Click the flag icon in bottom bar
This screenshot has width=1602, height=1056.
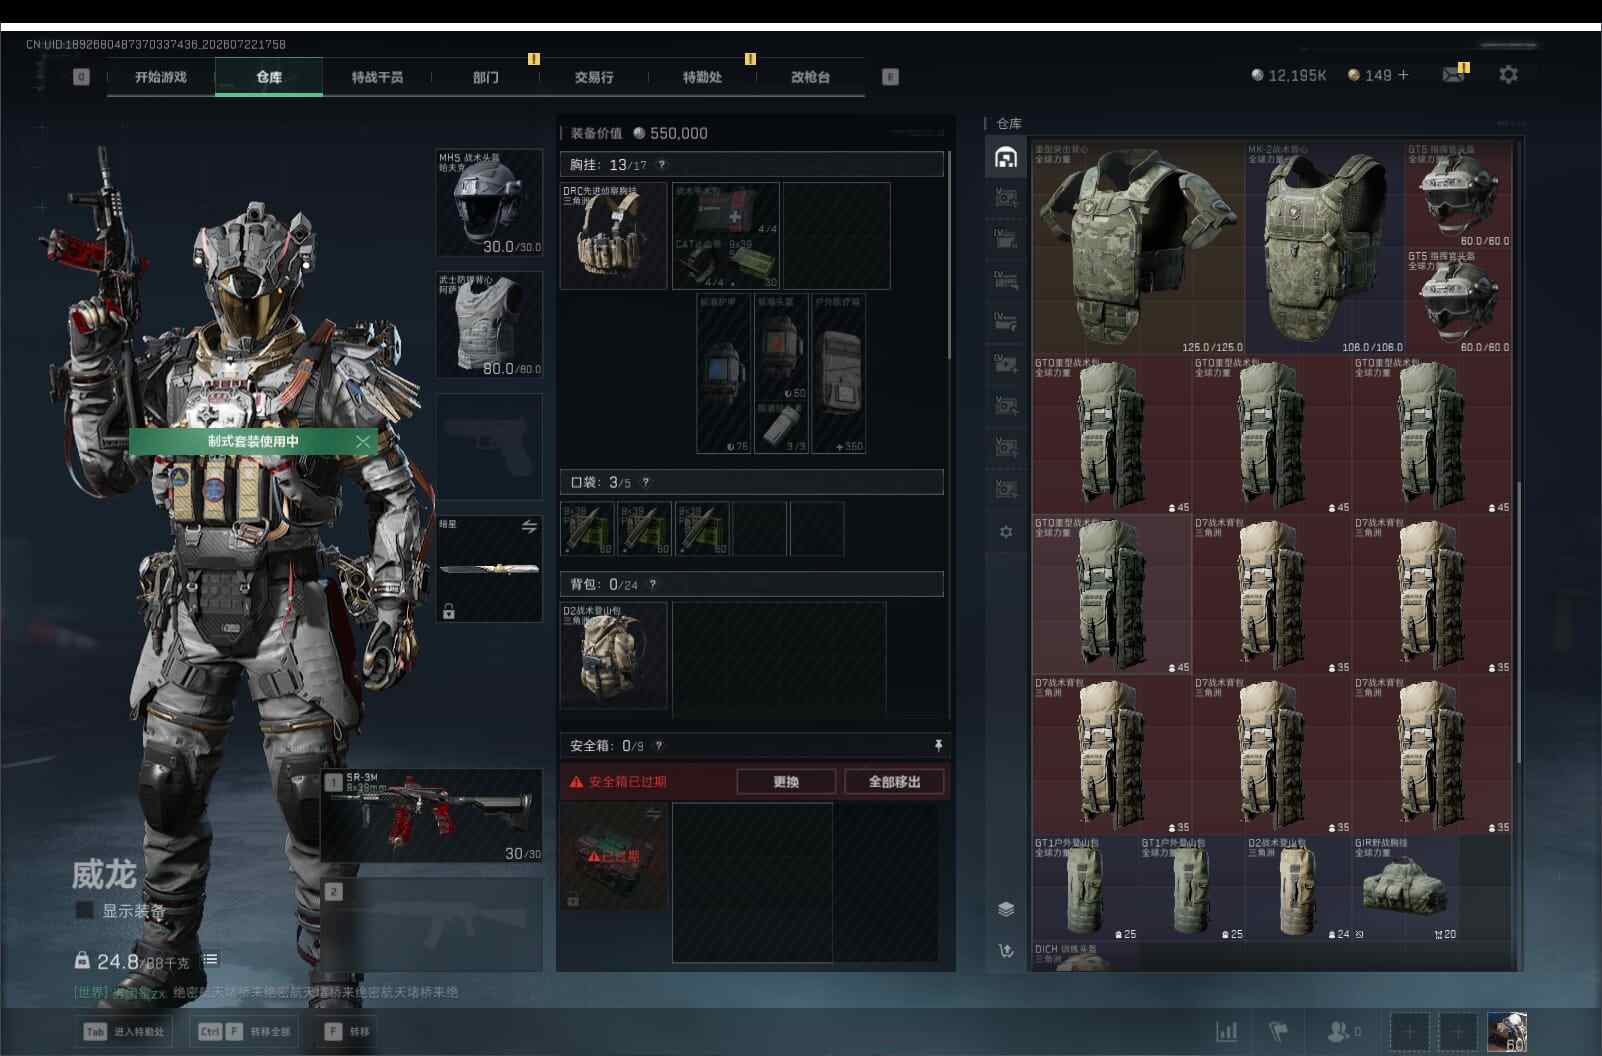1278,1031
